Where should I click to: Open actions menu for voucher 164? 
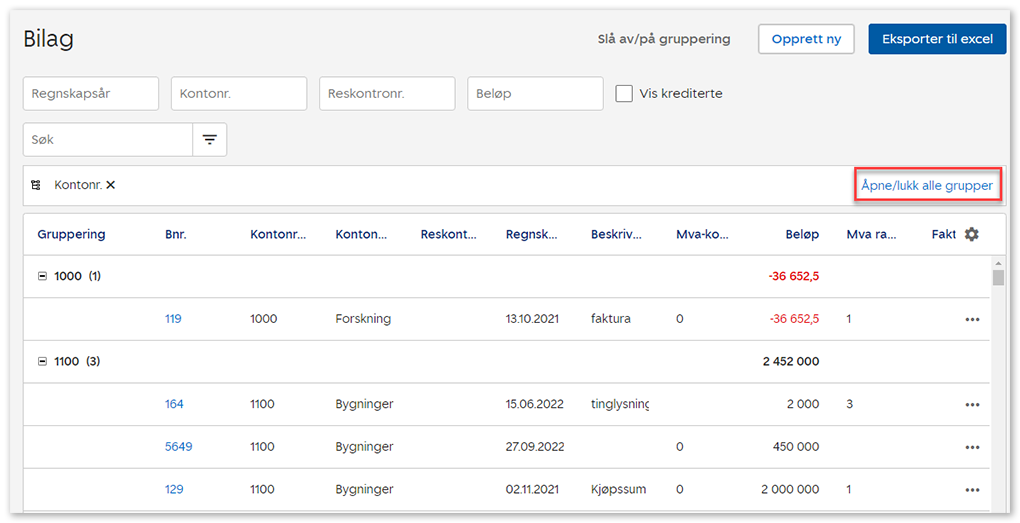click(971, 405)
